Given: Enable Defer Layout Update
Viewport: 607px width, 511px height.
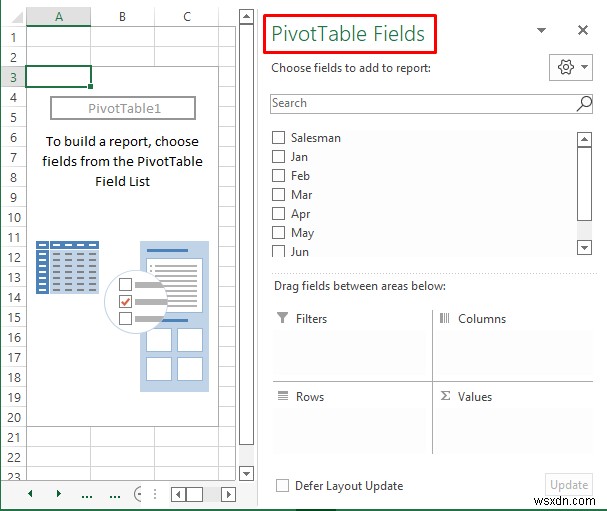Looking at the screenshot, I should click(x=282, y=485).
